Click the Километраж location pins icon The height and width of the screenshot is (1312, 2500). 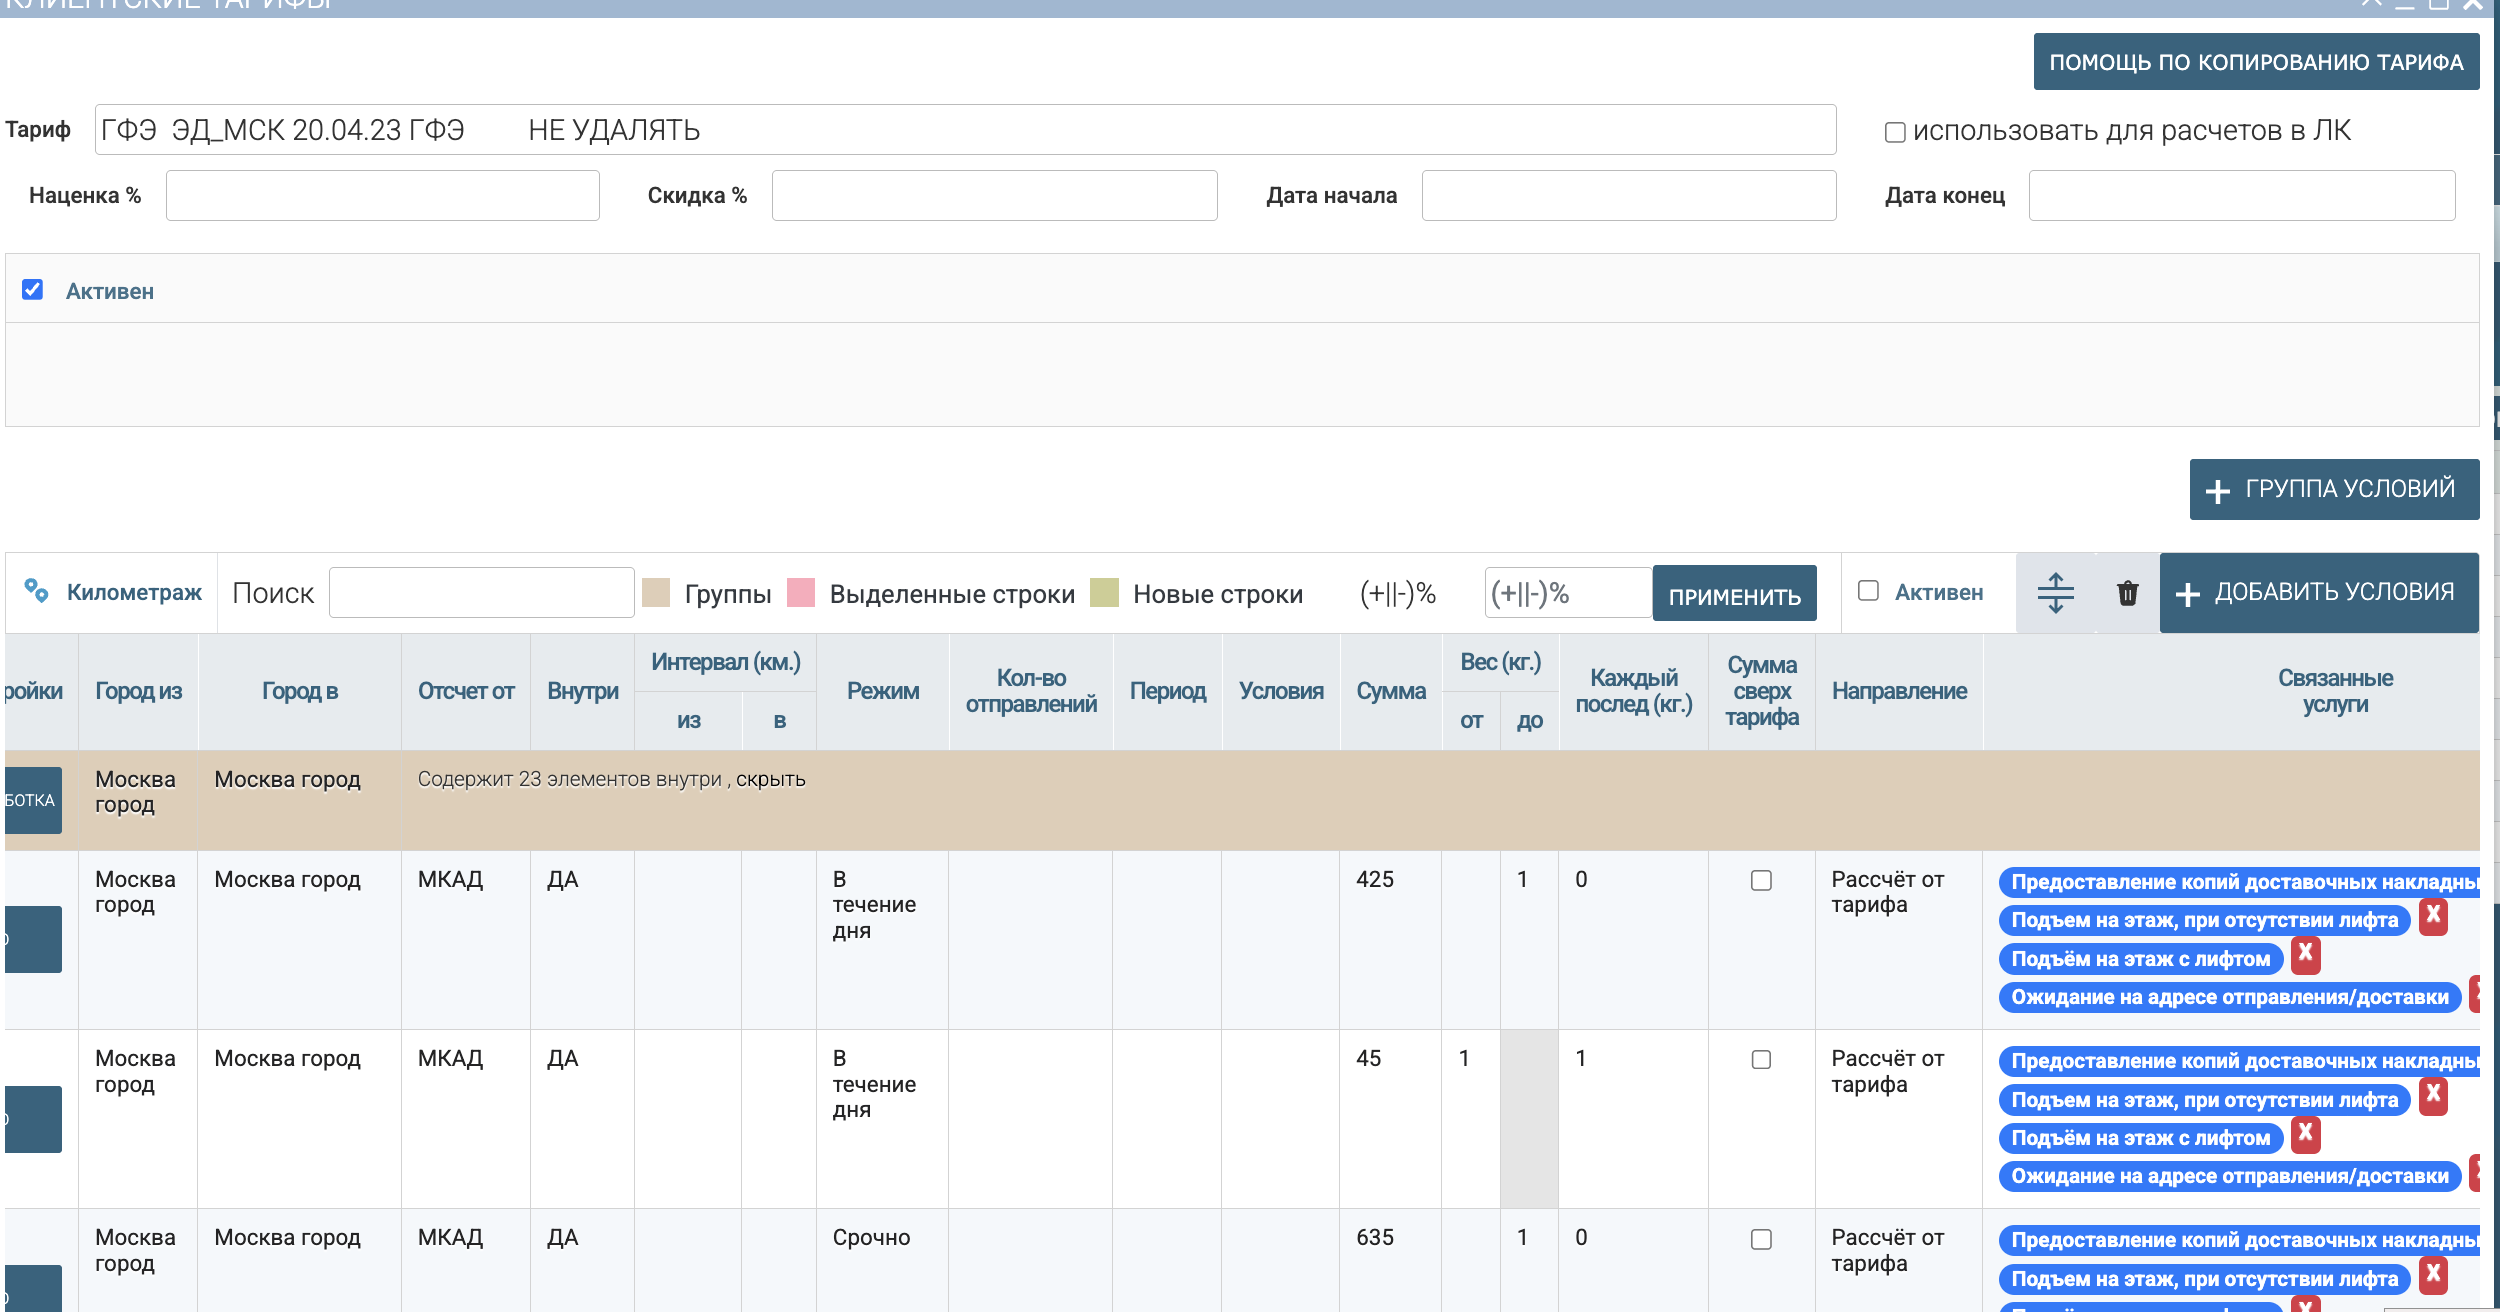coord(36,591)
